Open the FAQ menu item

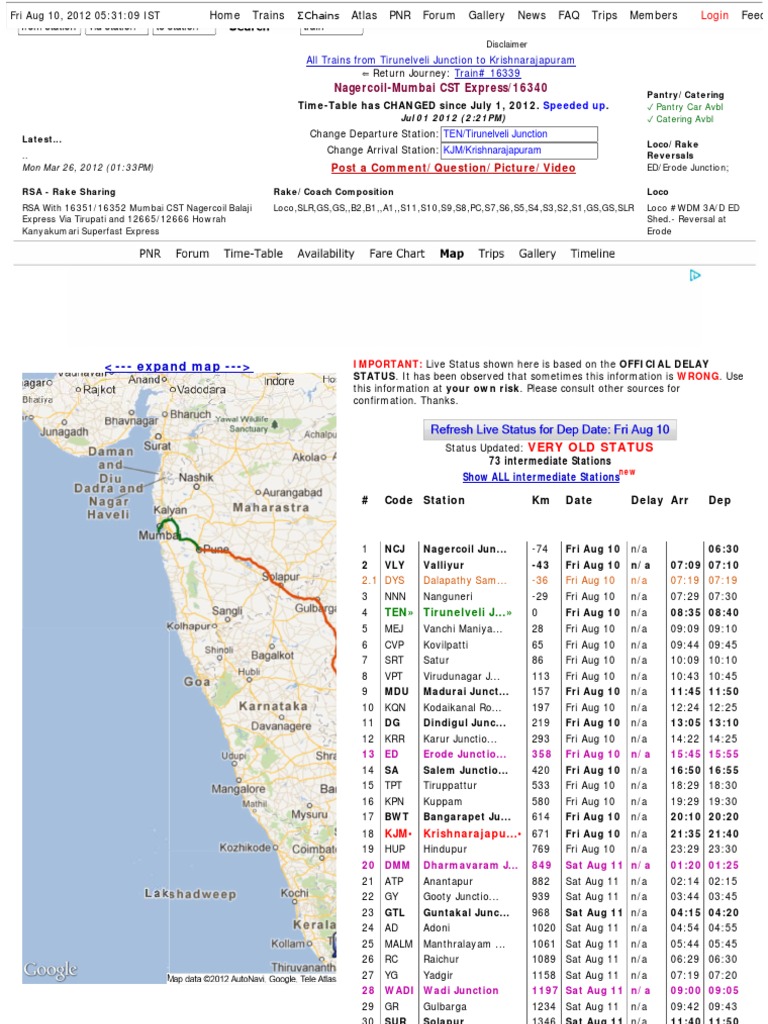click(x=569, y=15)
